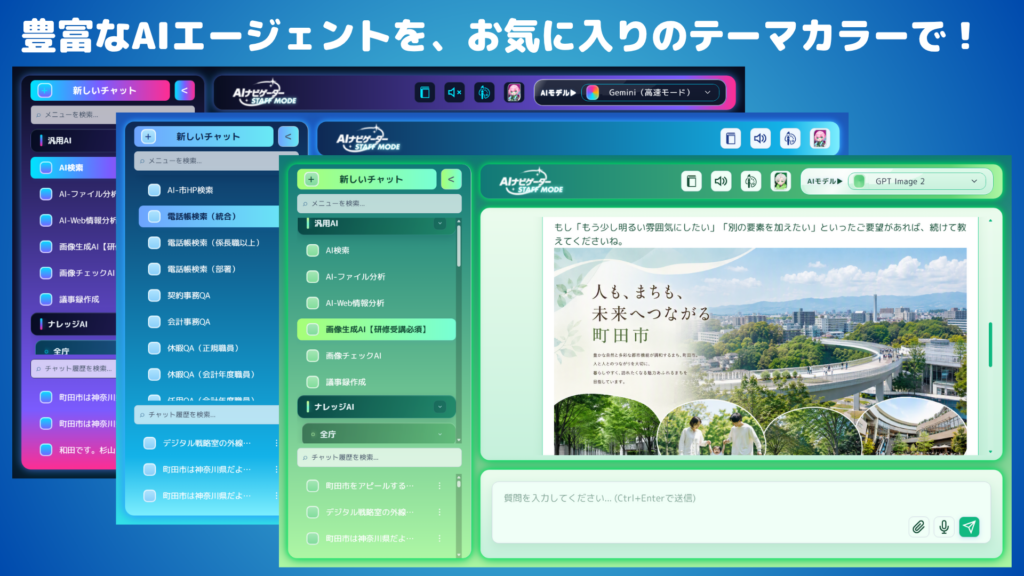Unmute the muted speaker icon in purple window

(x=455, y=92)
